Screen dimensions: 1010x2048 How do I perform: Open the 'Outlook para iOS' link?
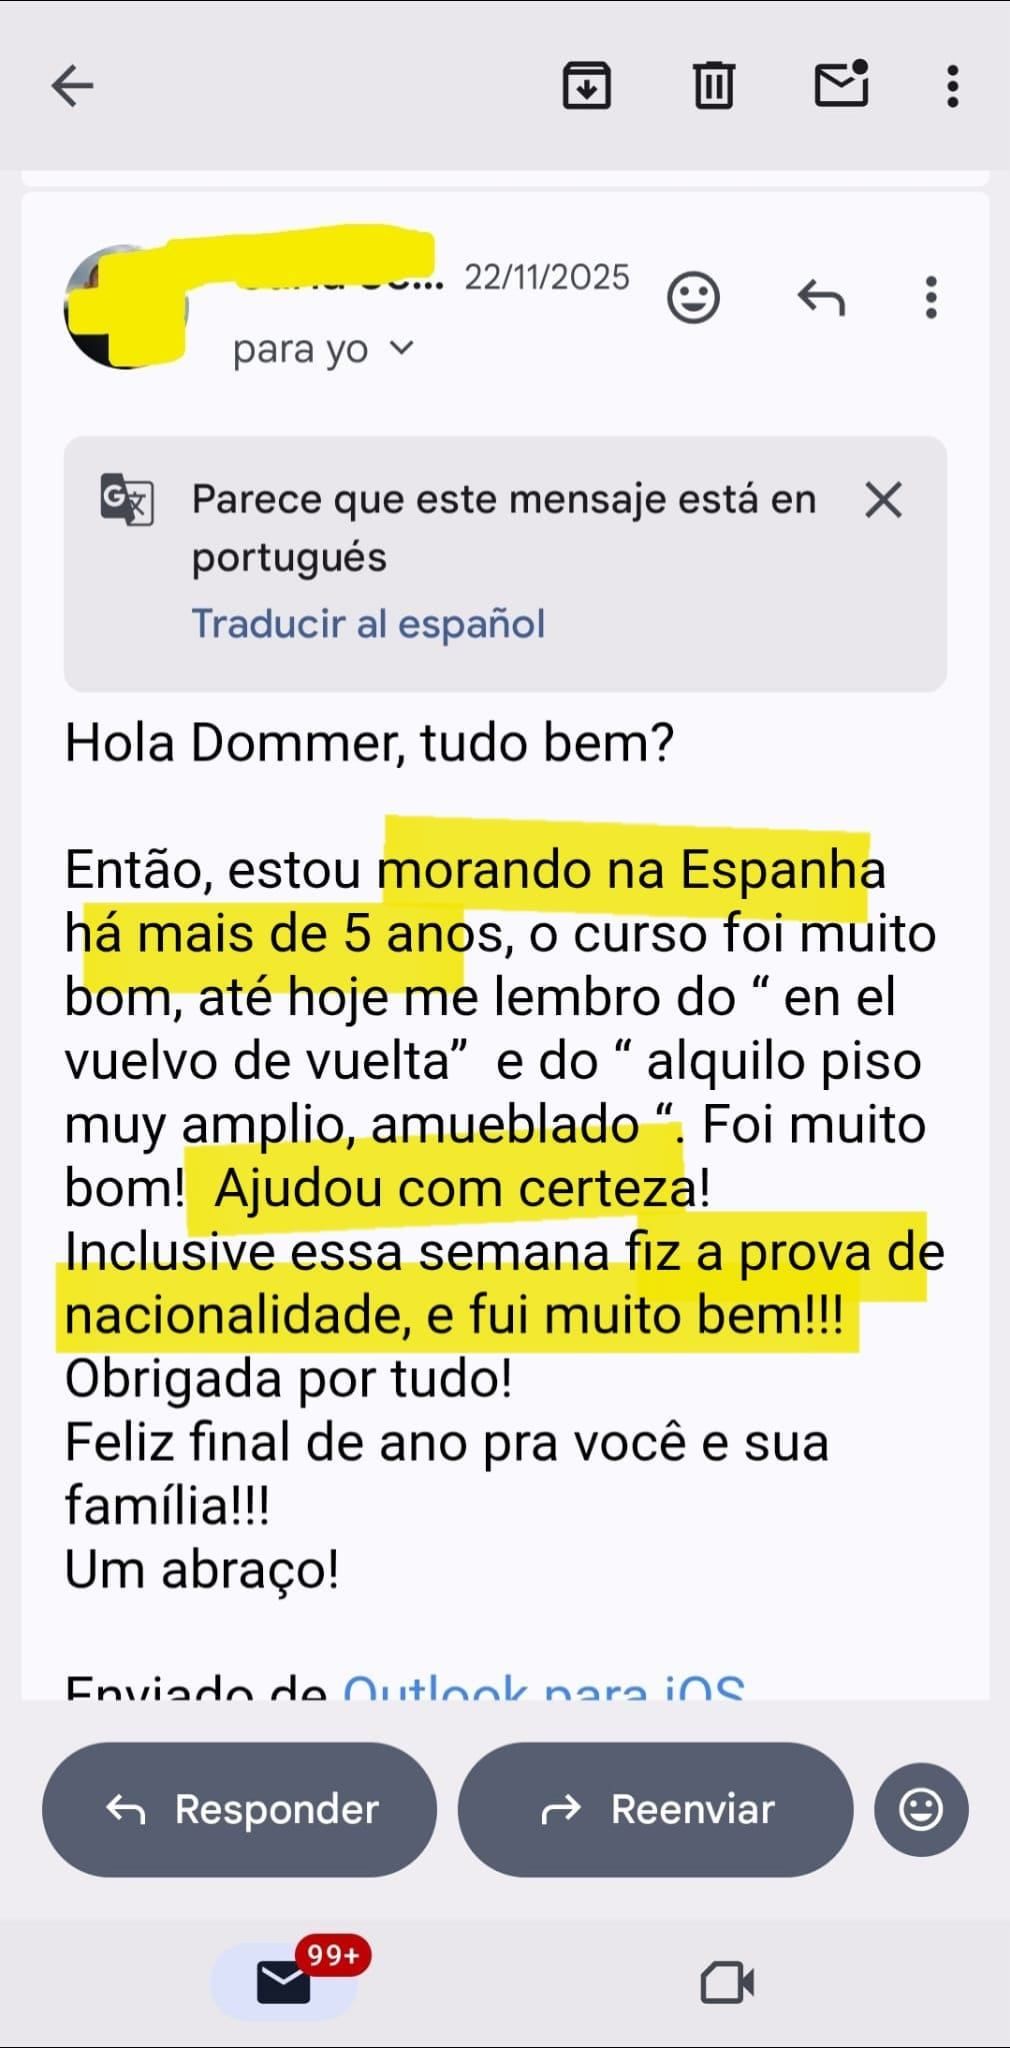(544, 1686)
